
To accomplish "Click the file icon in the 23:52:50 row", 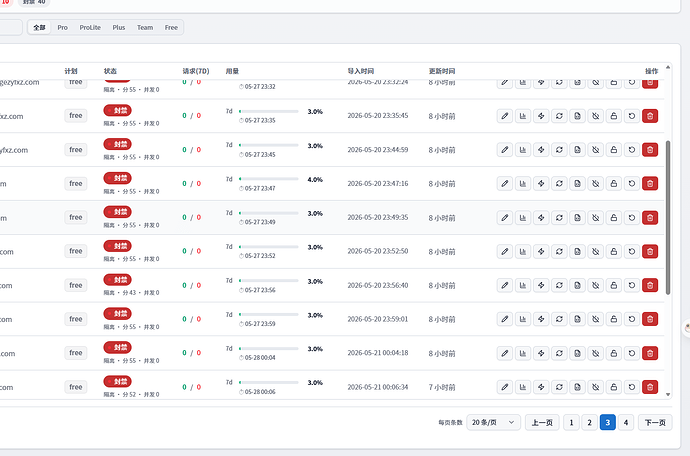I will (x=577, y=251).
